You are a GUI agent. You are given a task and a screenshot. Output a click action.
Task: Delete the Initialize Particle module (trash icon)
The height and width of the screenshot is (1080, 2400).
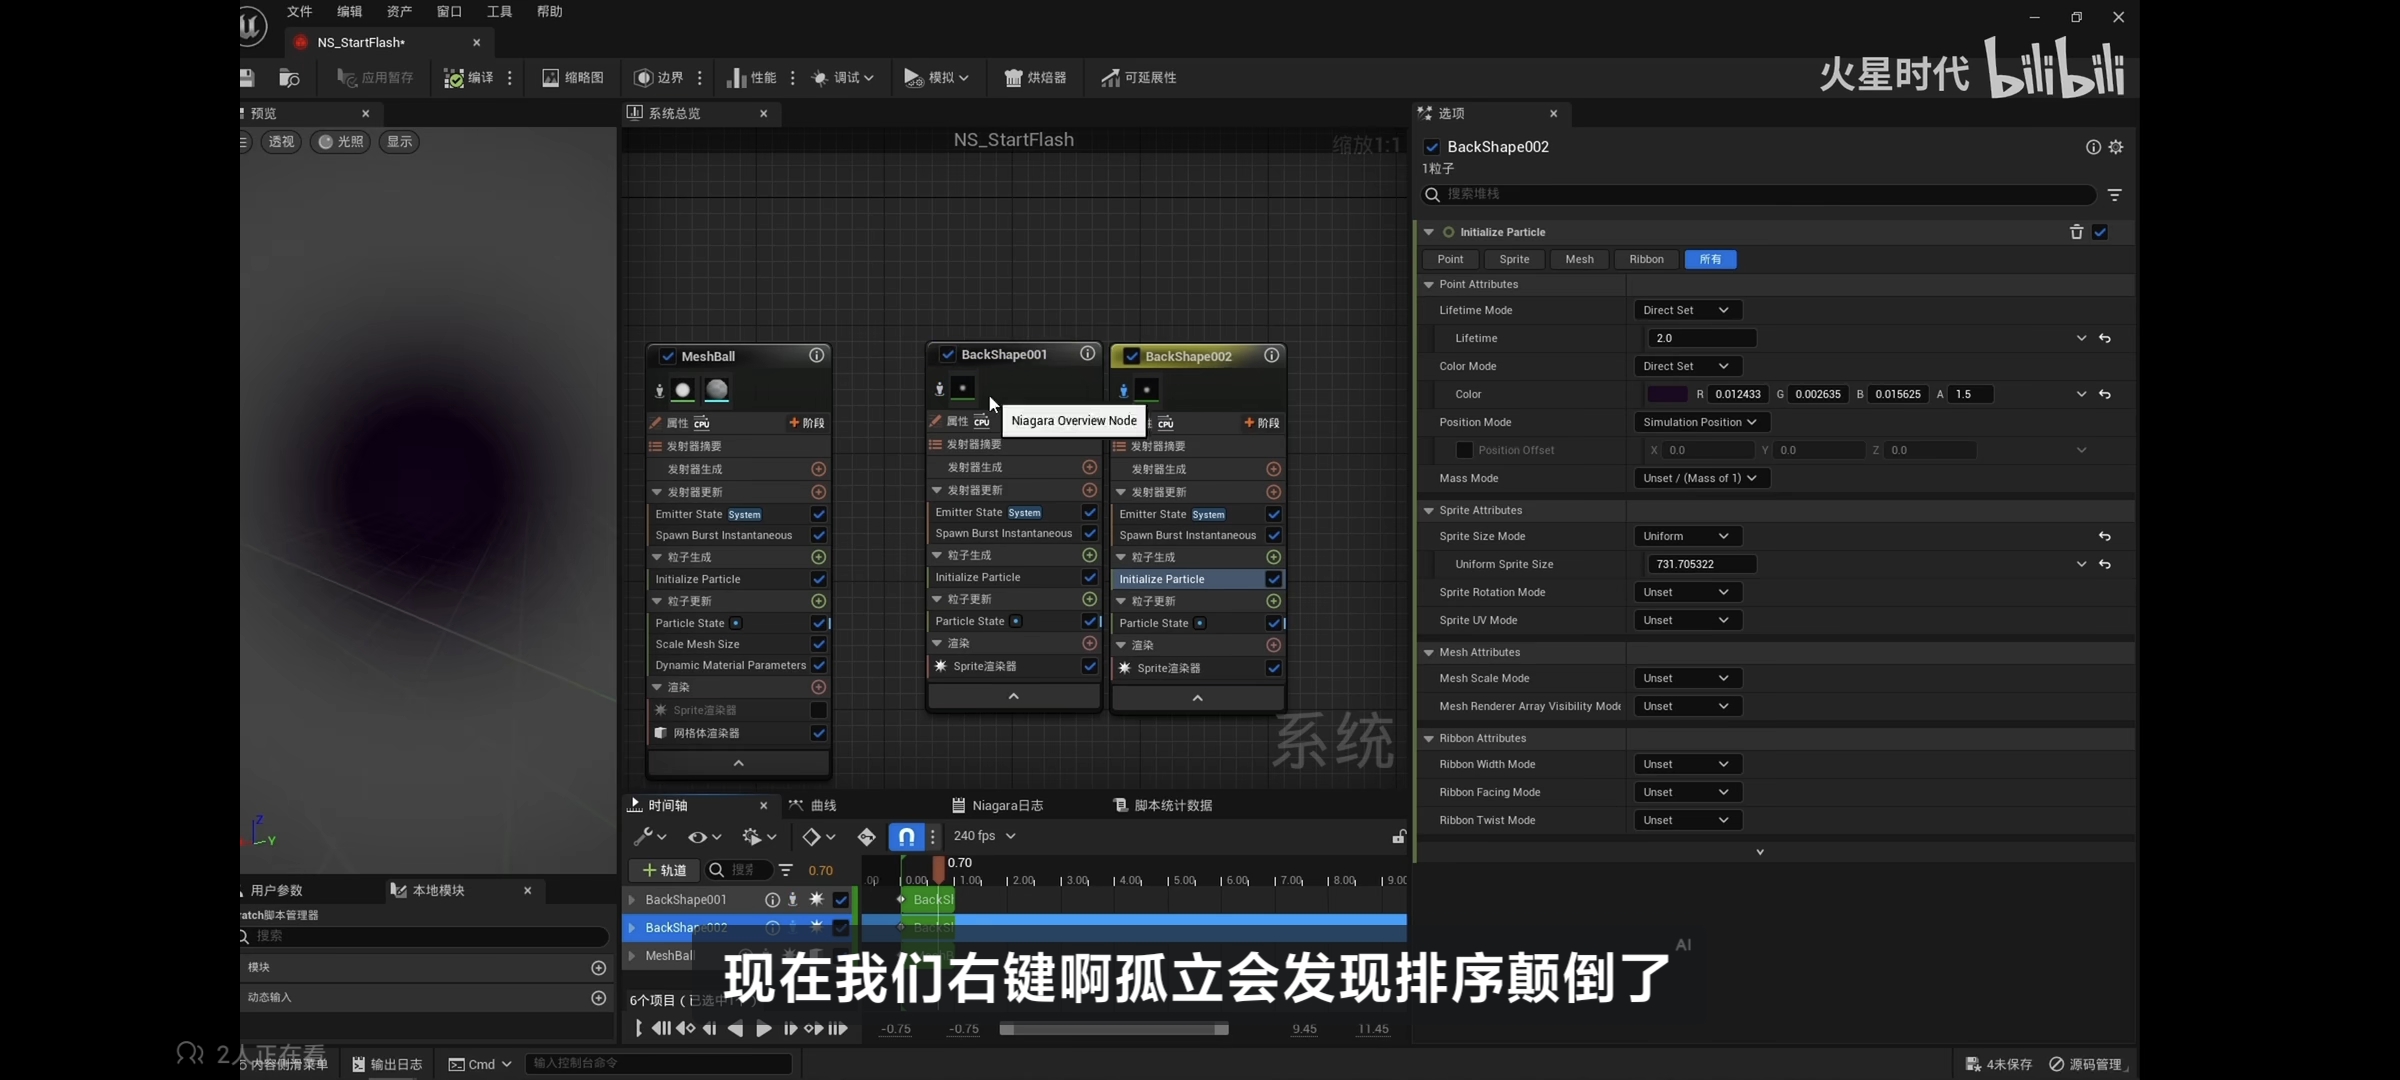click(2076, 232)
